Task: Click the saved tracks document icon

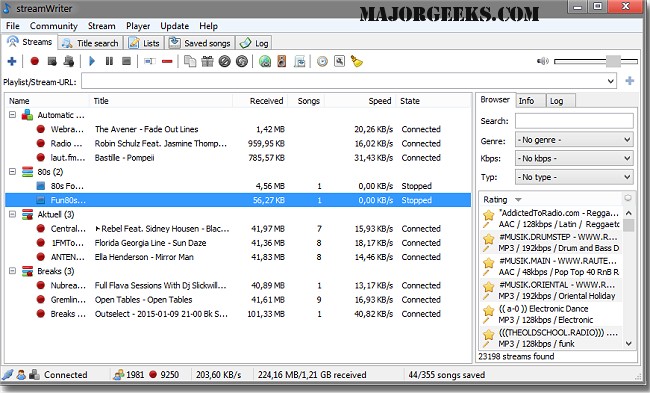Action: [x=299, y=61]
